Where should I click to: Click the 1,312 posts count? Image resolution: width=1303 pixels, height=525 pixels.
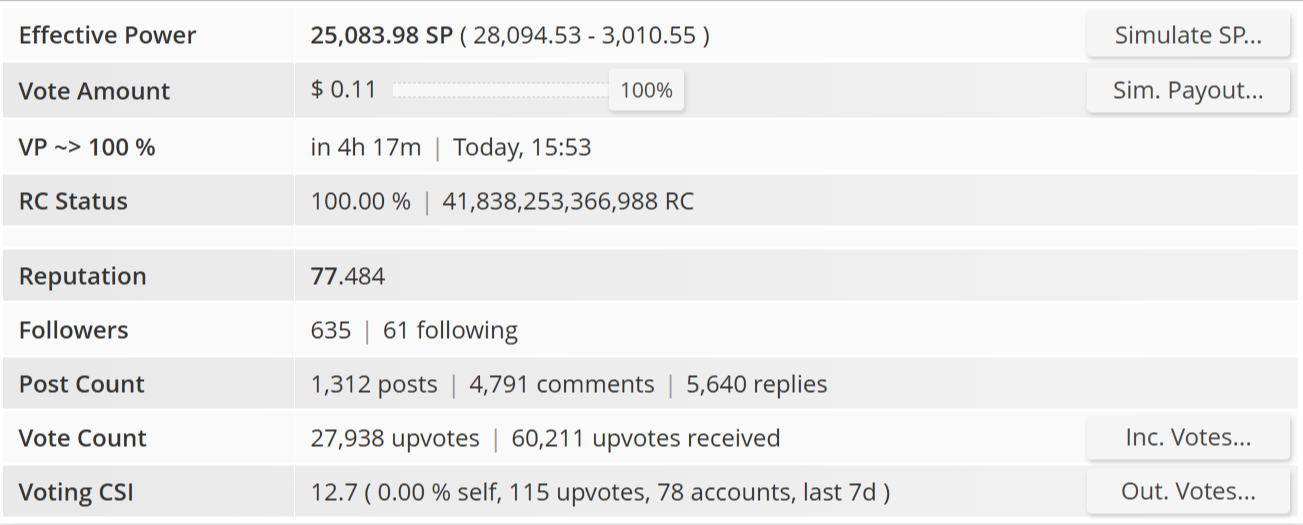(x=374, y=385)
